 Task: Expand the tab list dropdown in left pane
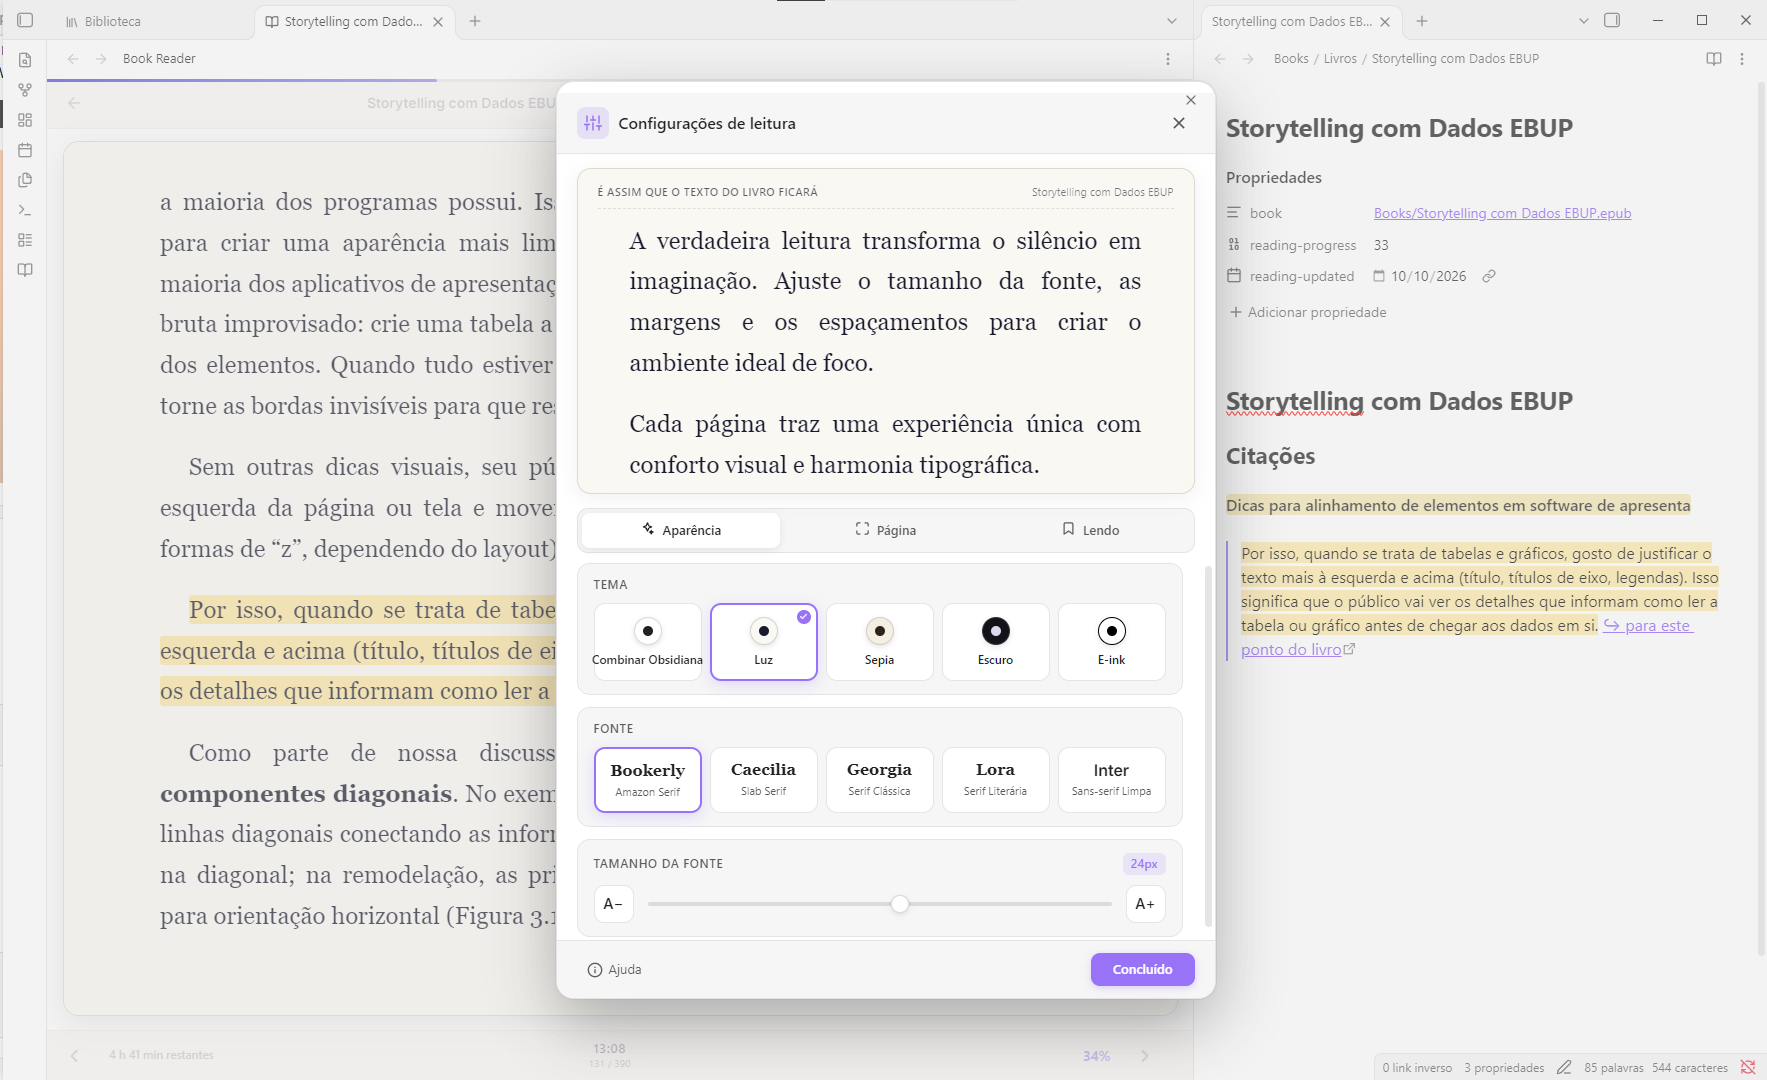tap(1172, 21)
